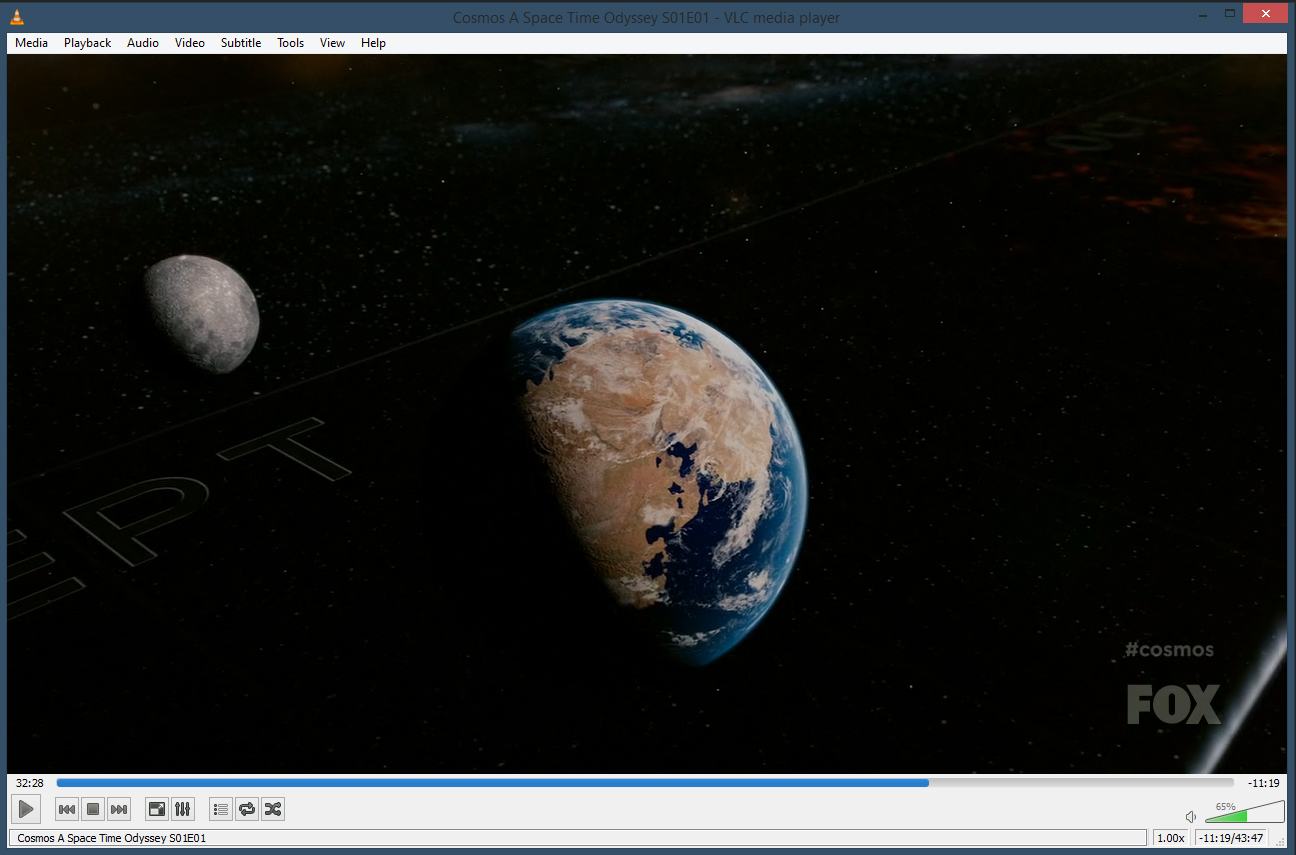Close the VLC media player window
Viewport: 1296px width, 855px height.
pyautogui.click(x=1265, y=14)
